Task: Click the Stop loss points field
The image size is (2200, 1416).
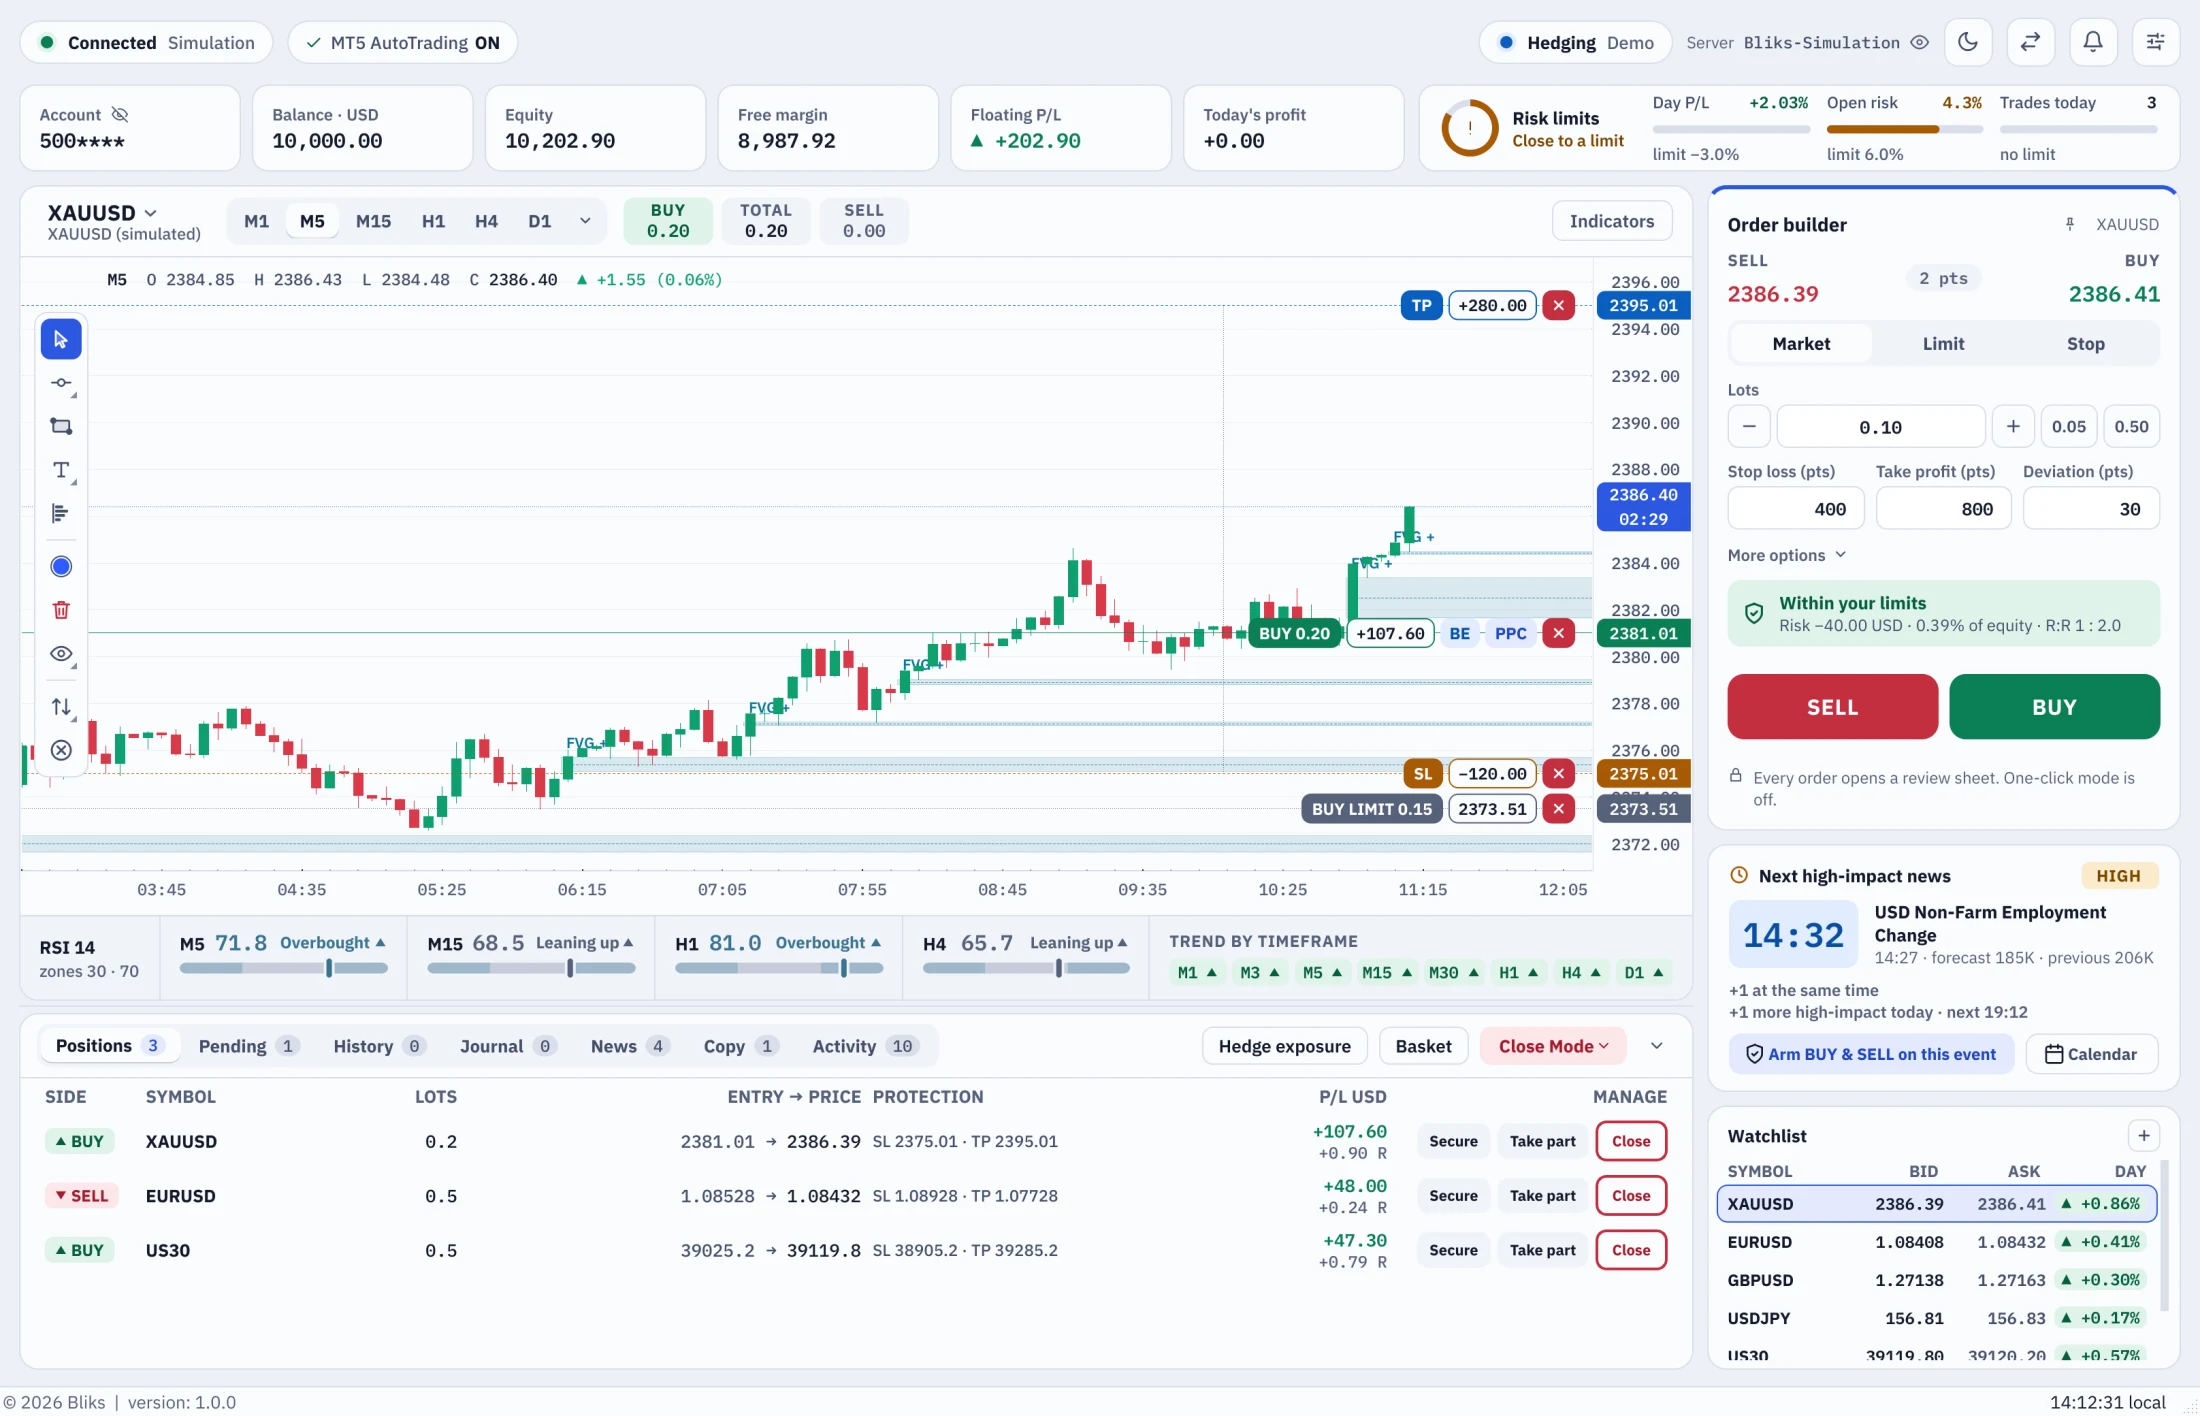Action: tap(1795, 509)
